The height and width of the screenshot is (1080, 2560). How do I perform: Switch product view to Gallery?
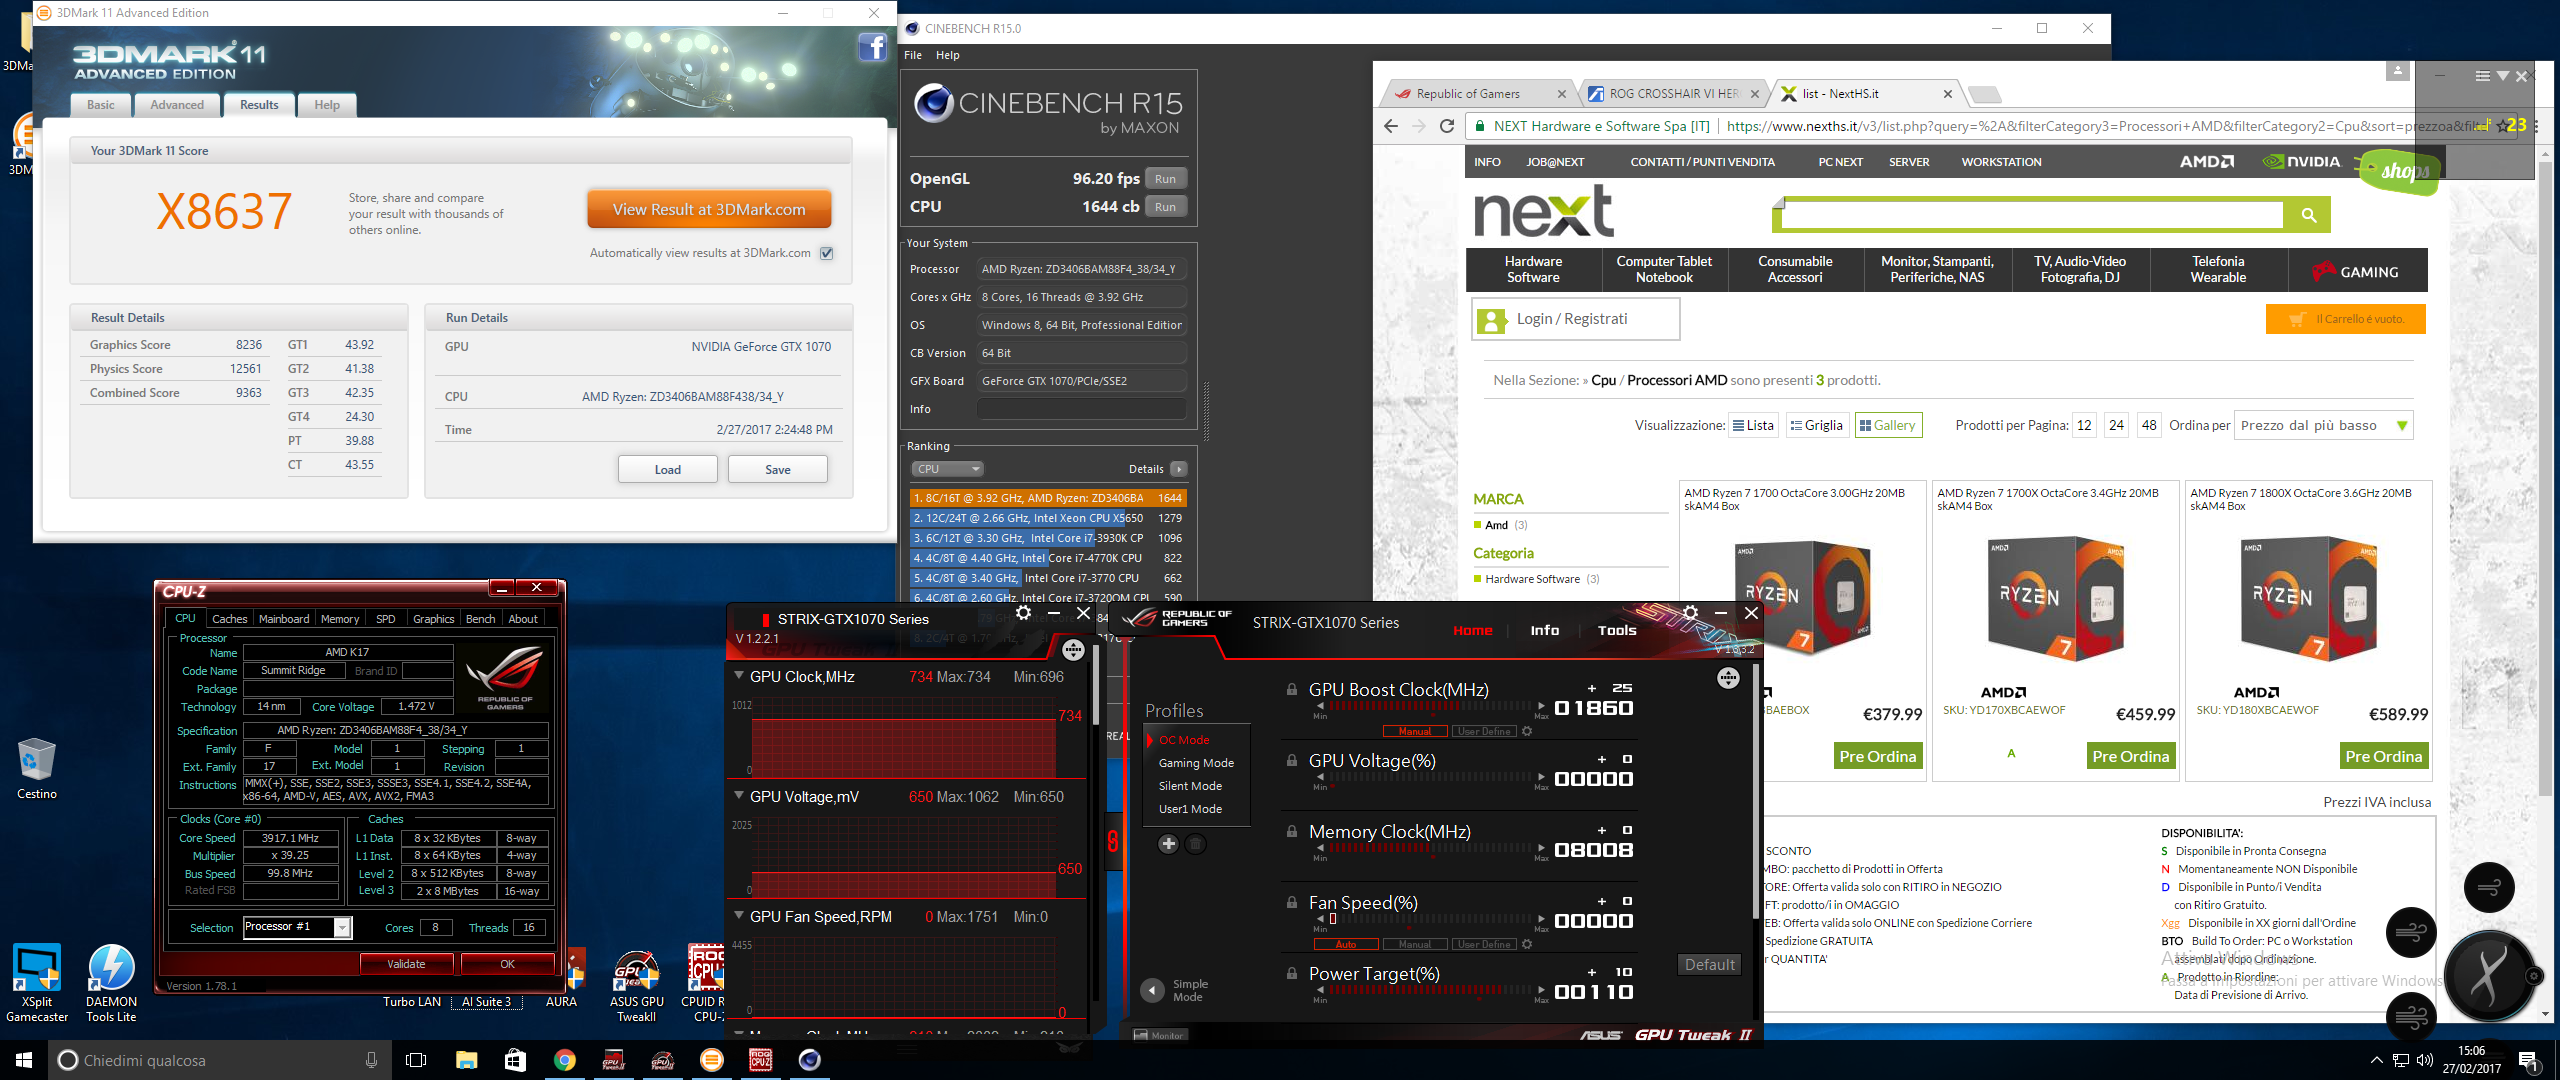(1888, 425)
